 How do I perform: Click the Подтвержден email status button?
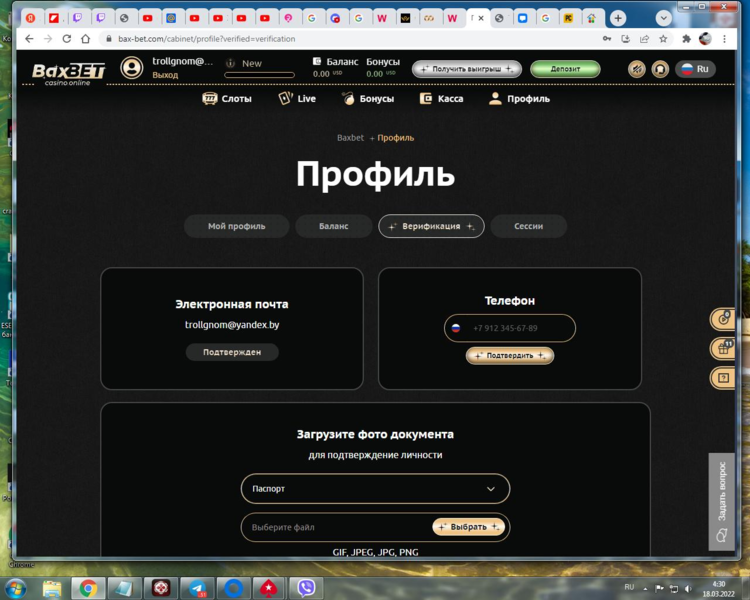pyautogui.click(x=232, y=352)
